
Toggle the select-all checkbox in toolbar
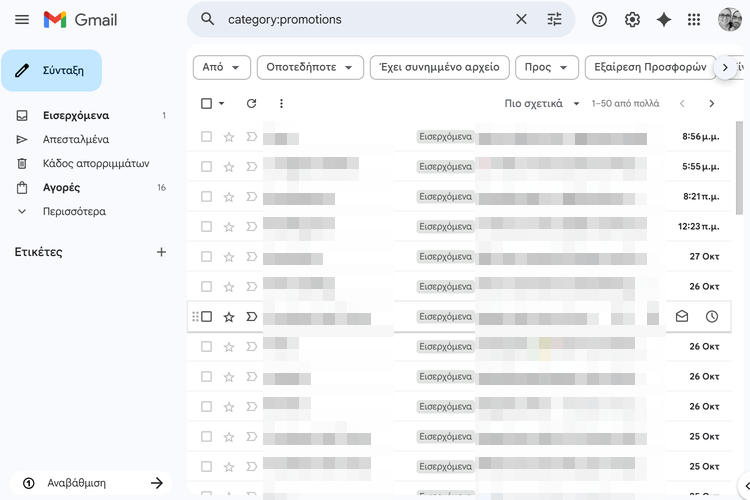pyautogui.click(x=207, y=103)
